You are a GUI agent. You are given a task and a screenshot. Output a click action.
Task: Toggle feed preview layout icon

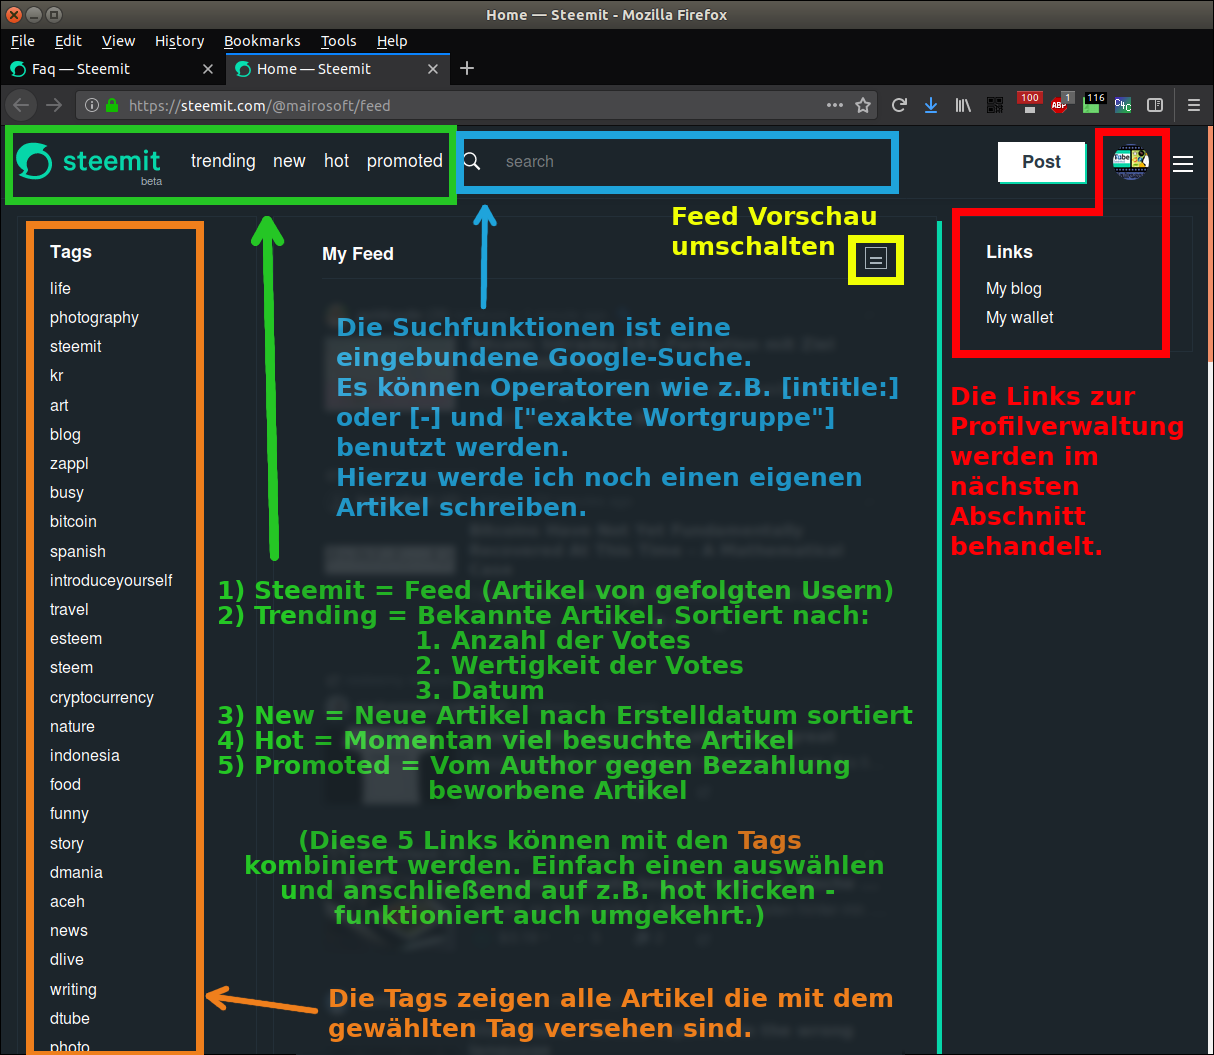tap(876, 259)
